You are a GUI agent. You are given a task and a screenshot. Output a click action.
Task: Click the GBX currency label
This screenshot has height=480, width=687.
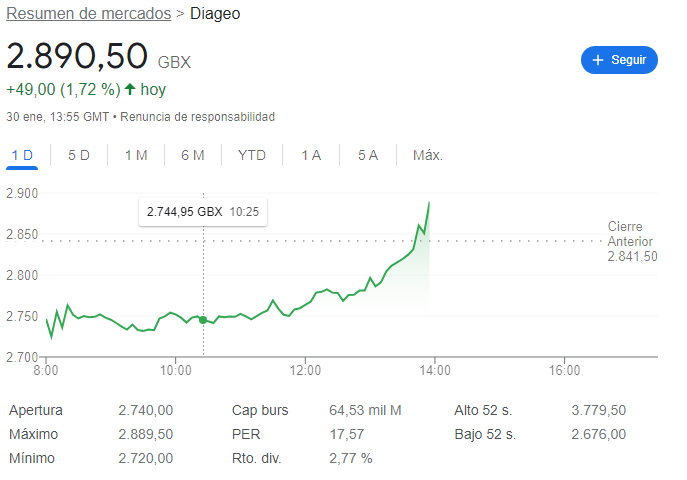pyautogui.click(x=174, y=62)
